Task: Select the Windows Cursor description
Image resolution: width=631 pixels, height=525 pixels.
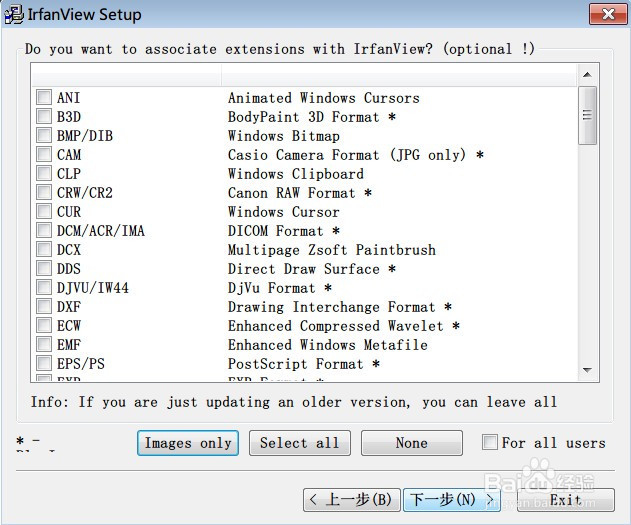Action: 284,212
